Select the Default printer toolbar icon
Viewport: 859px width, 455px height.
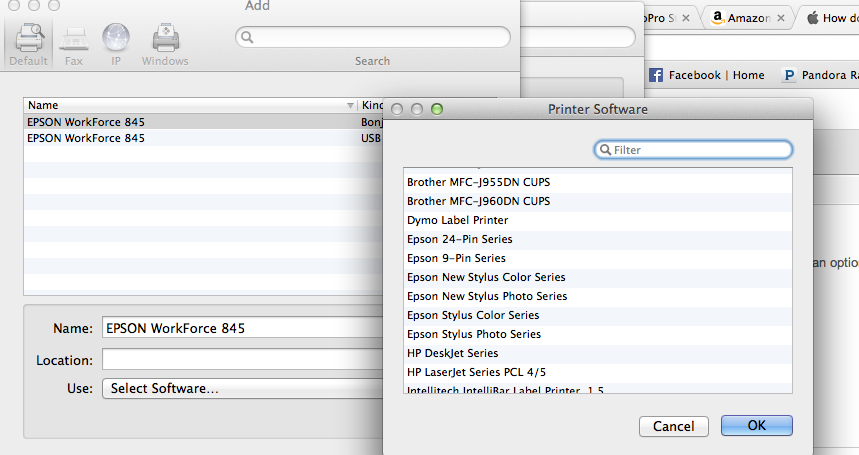click(28, 44)
